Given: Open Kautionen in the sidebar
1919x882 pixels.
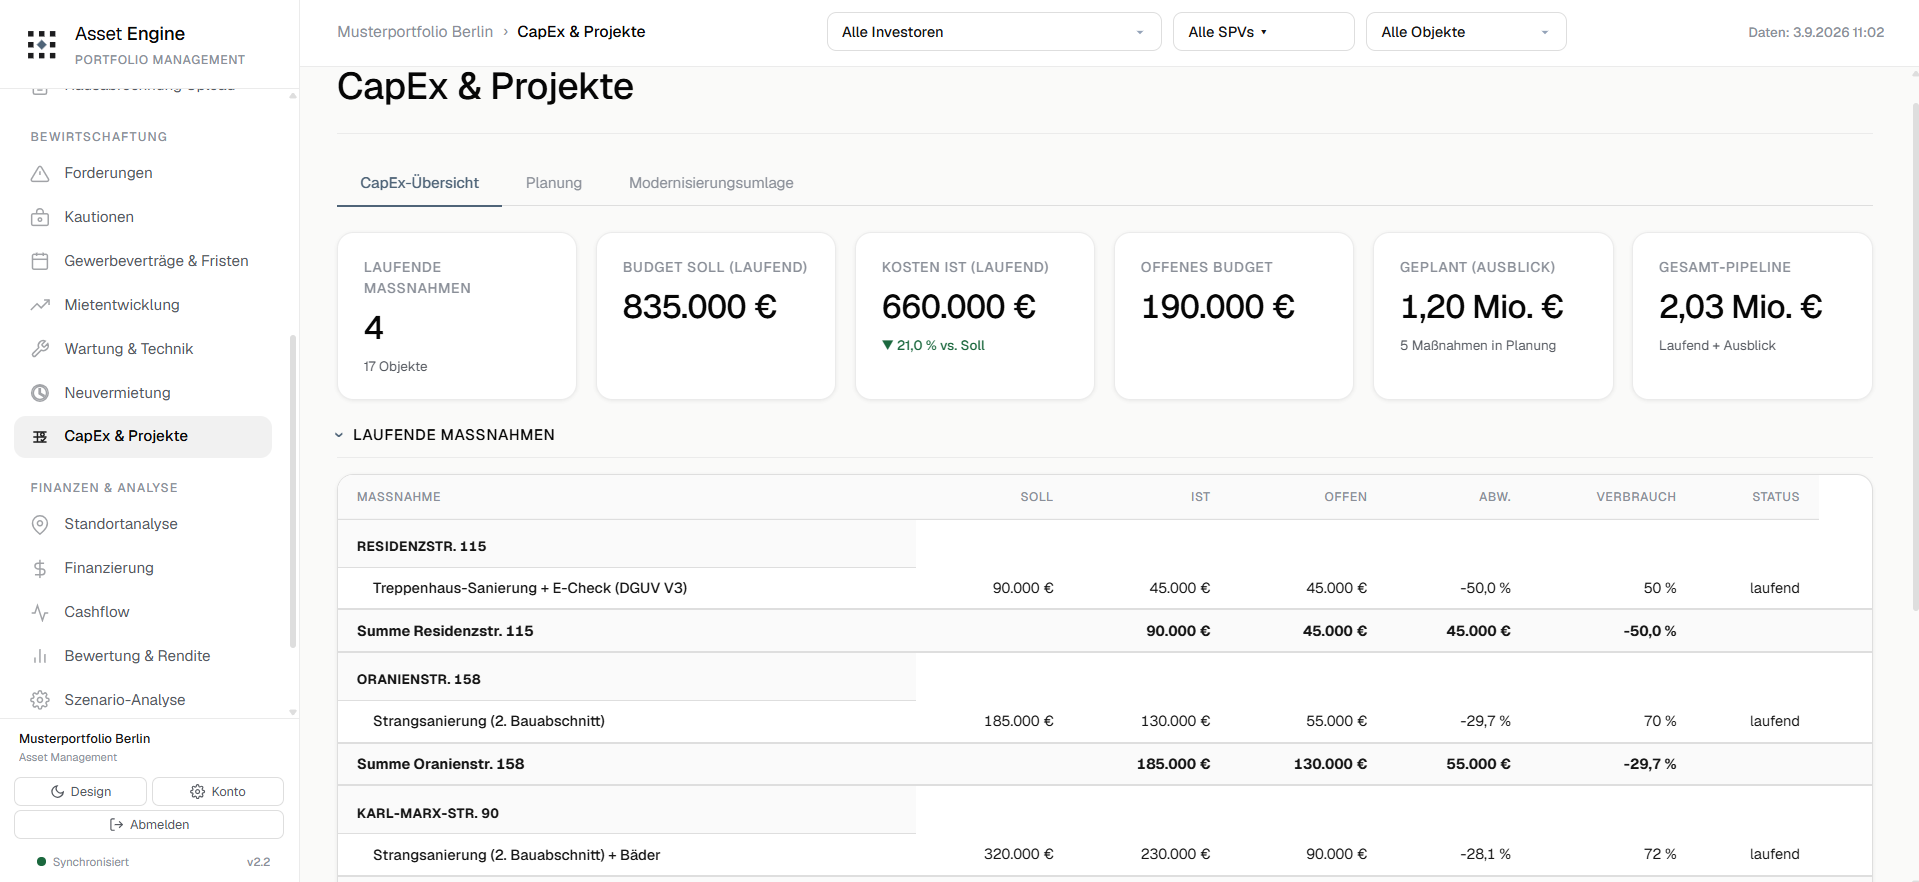Looking at the screenshot, I should 143,217.
